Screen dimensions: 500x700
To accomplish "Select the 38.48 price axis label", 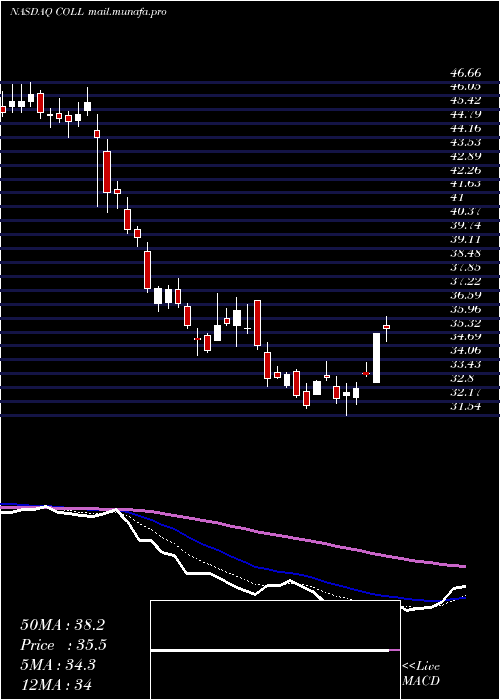I will click(465, 253).
